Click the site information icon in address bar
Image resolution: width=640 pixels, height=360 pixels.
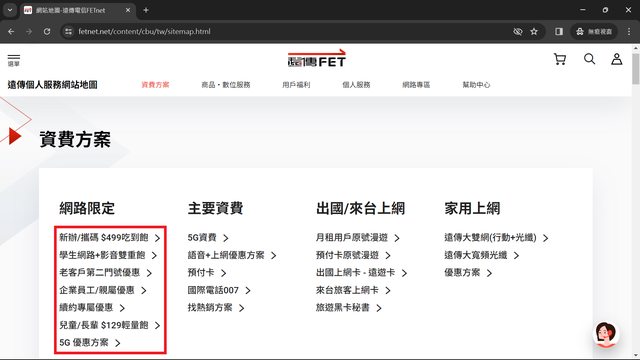(x=68, y=31)
